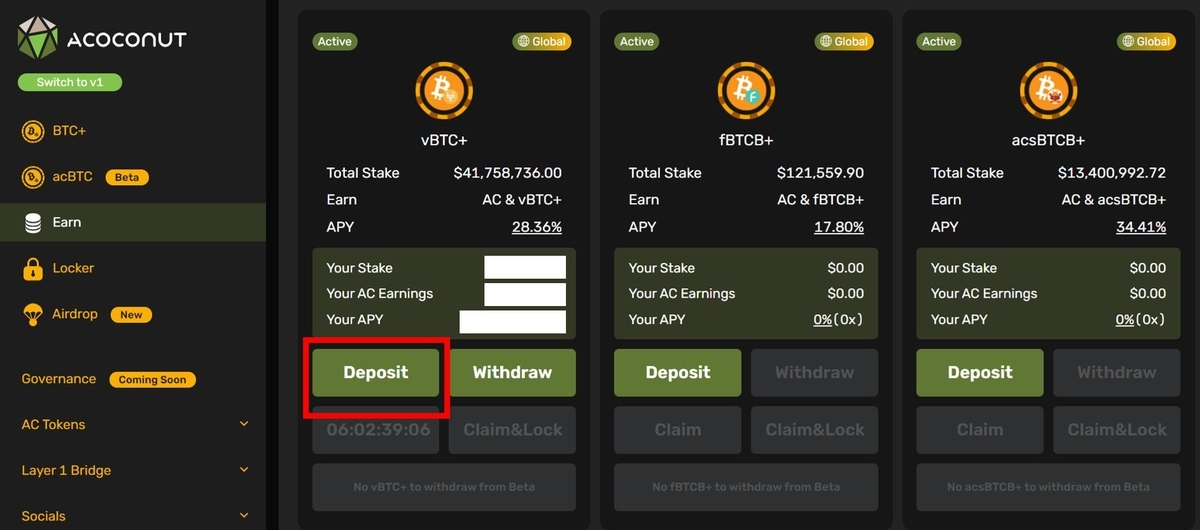Click No acsBTCB+ to withdraw from Beta
The width and height of the screenshot is (1200, 530).
point(1048,487)
